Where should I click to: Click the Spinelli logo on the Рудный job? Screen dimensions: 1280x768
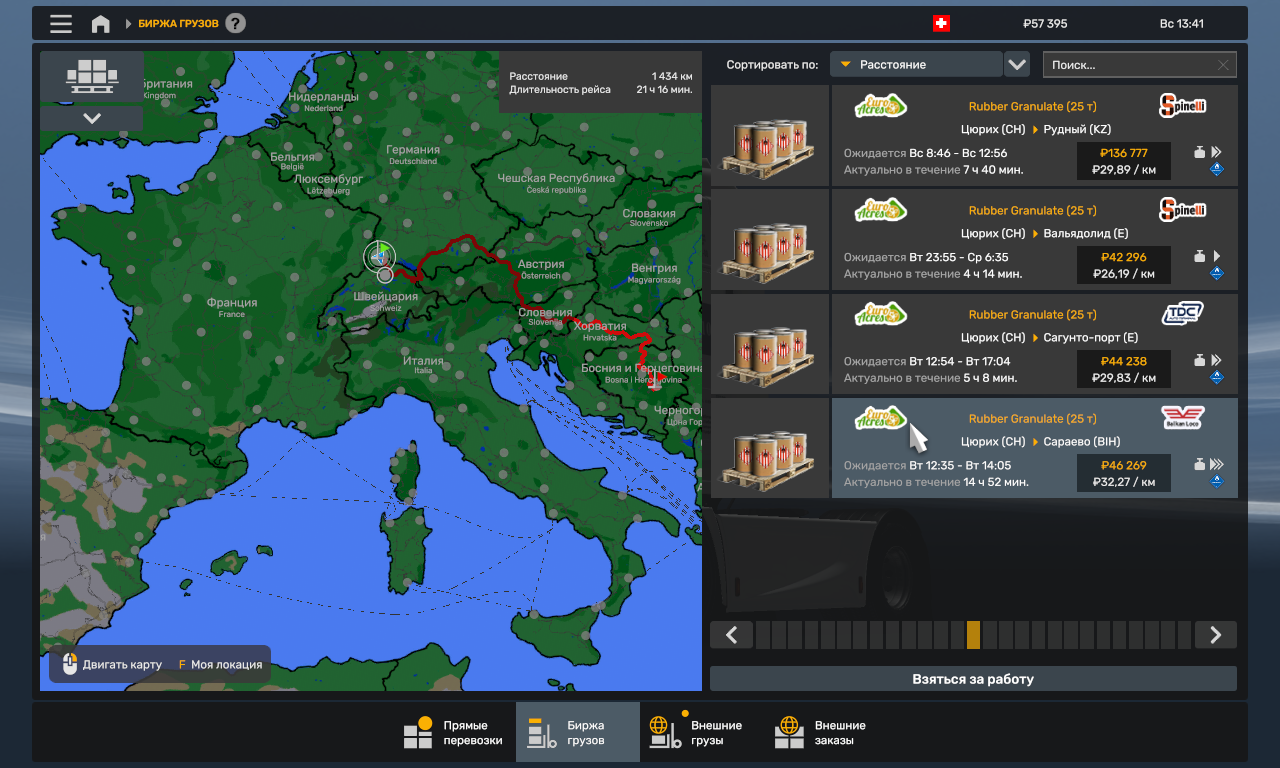(1182, 105)
